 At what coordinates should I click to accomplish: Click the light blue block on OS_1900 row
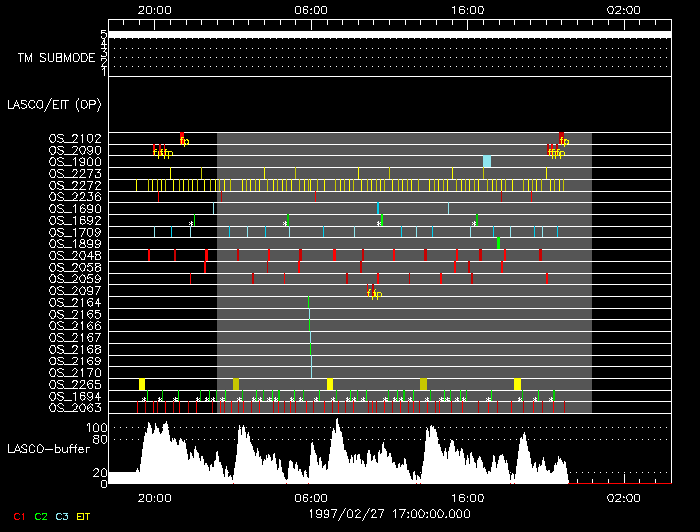487,162
